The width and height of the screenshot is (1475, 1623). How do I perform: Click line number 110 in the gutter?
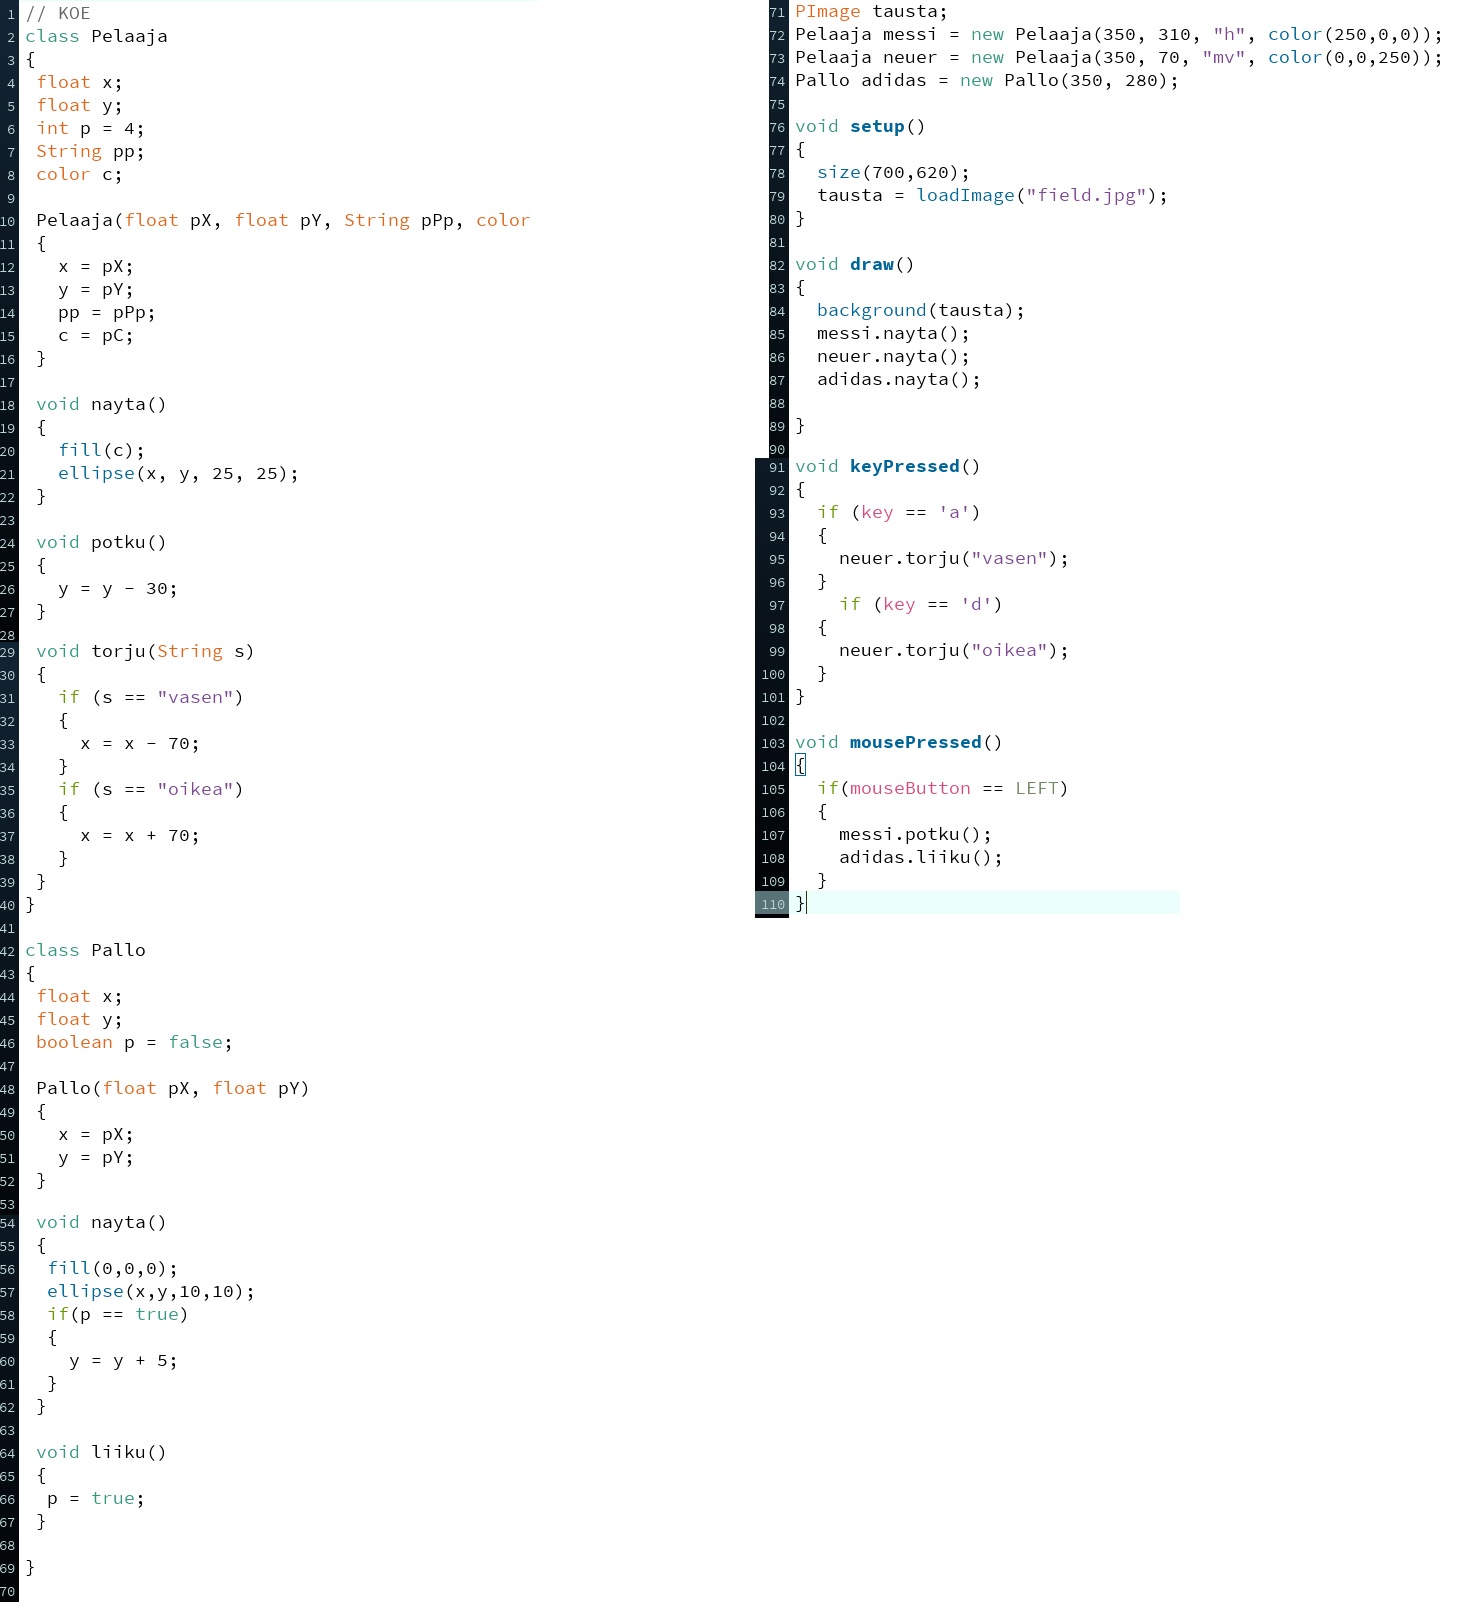(x=772, y=904)
